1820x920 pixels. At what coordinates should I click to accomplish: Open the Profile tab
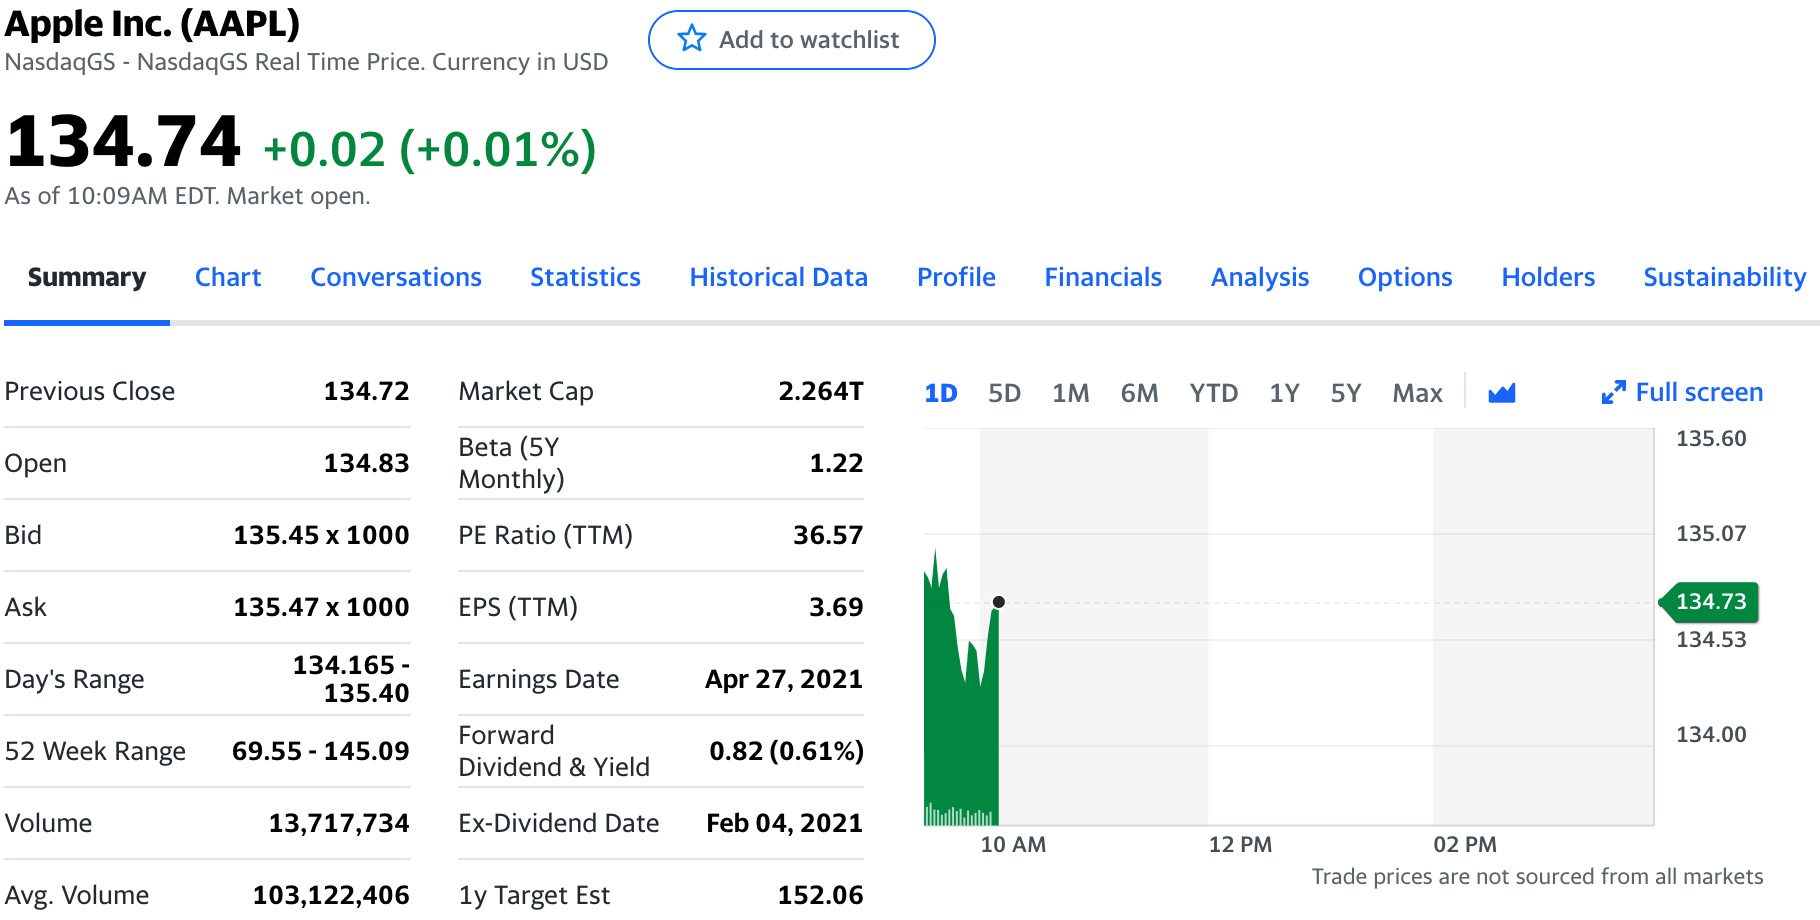pos(956,277)
